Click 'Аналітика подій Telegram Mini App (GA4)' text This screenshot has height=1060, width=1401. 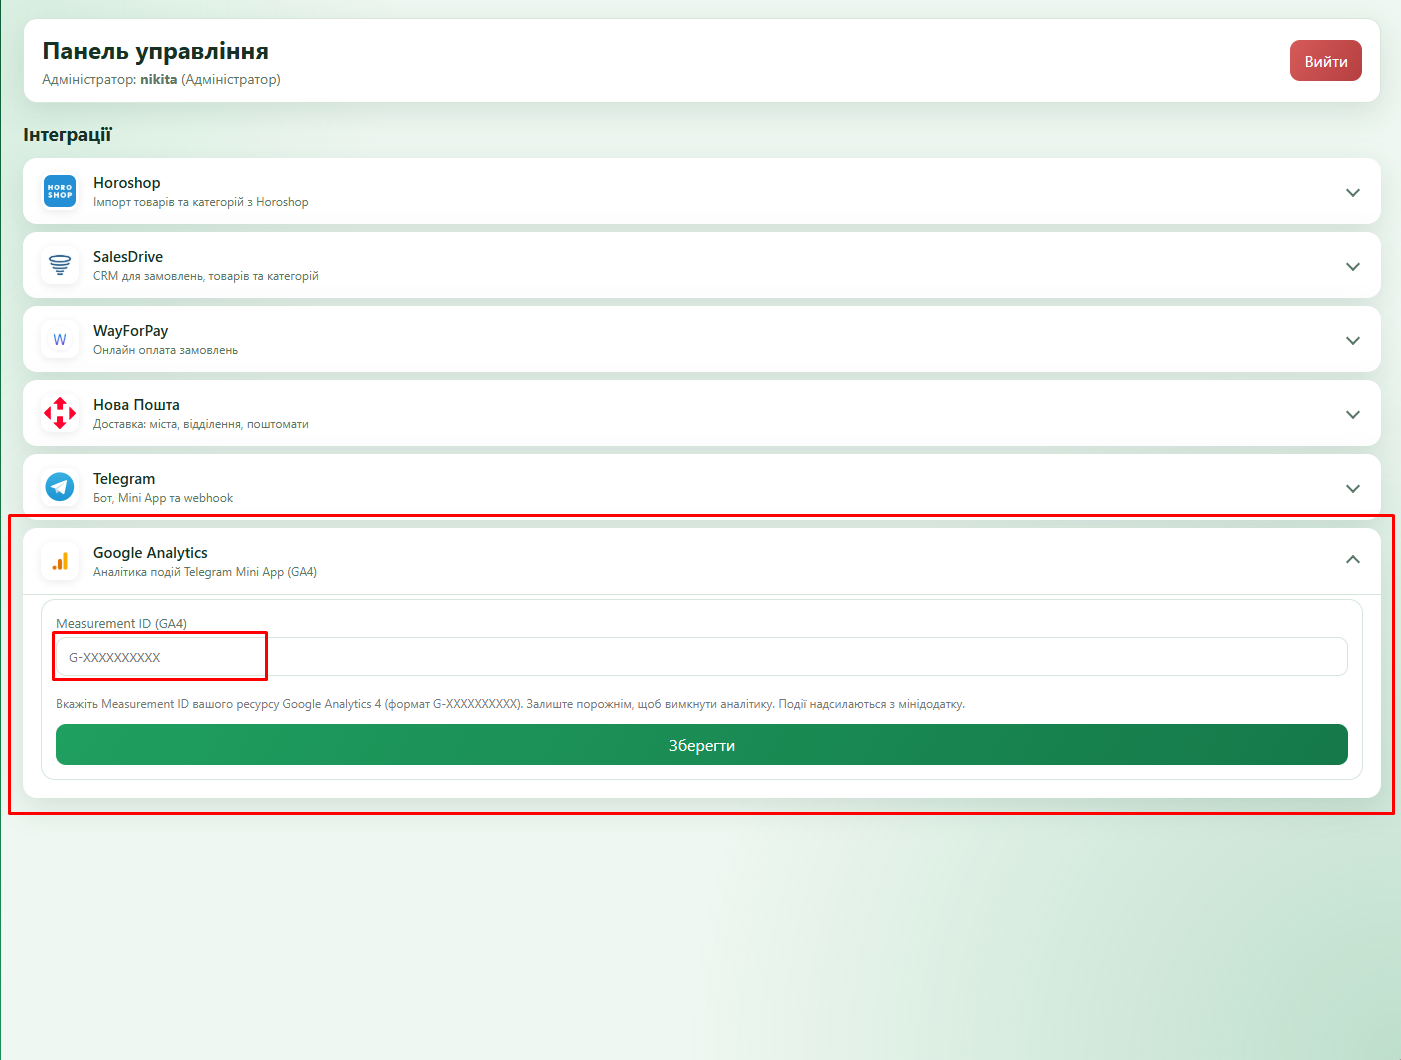(205, 572)
